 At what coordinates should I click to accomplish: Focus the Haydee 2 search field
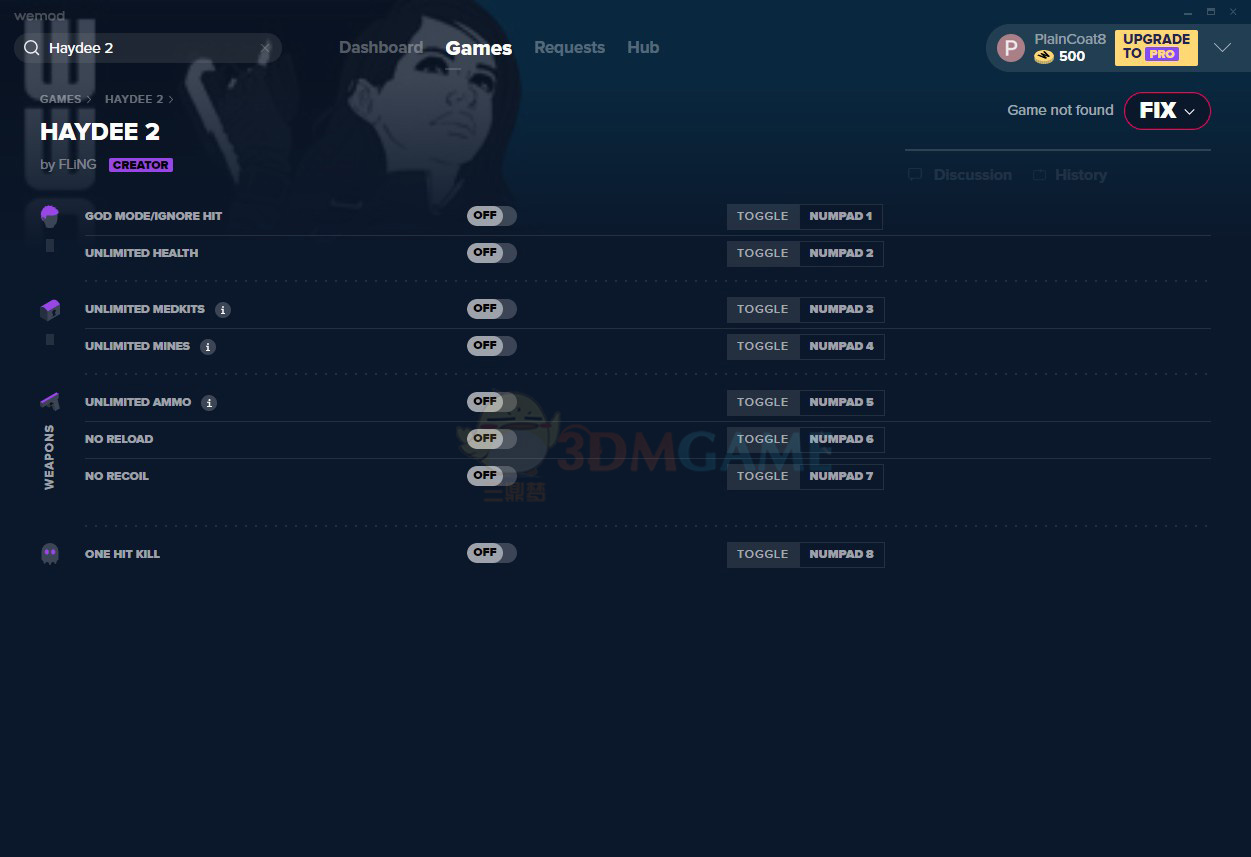pyautogui.click(x=148, y=48)
